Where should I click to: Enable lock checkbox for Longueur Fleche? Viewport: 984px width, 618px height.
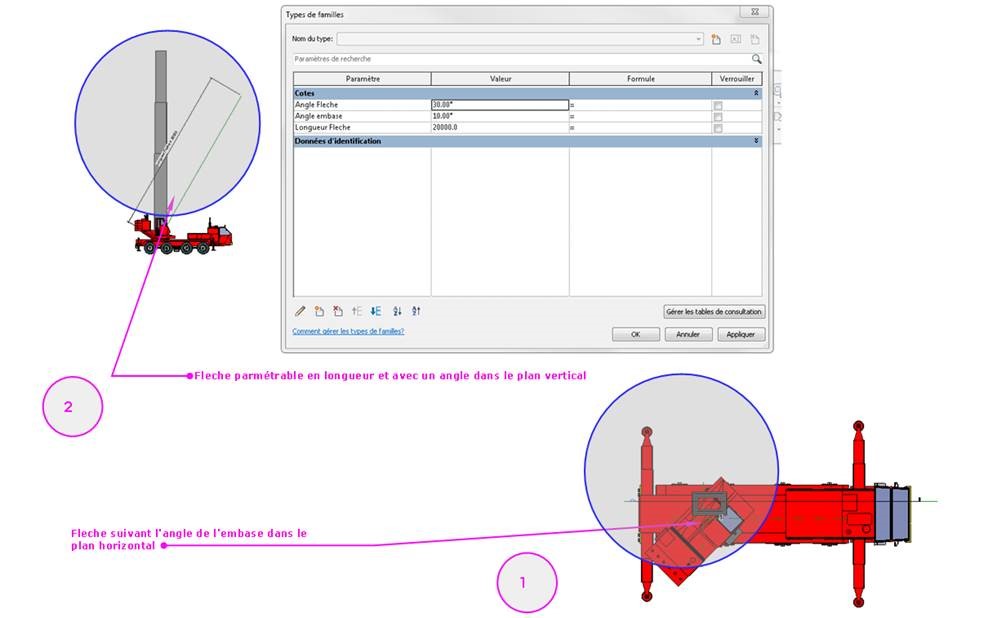point(717,128)
